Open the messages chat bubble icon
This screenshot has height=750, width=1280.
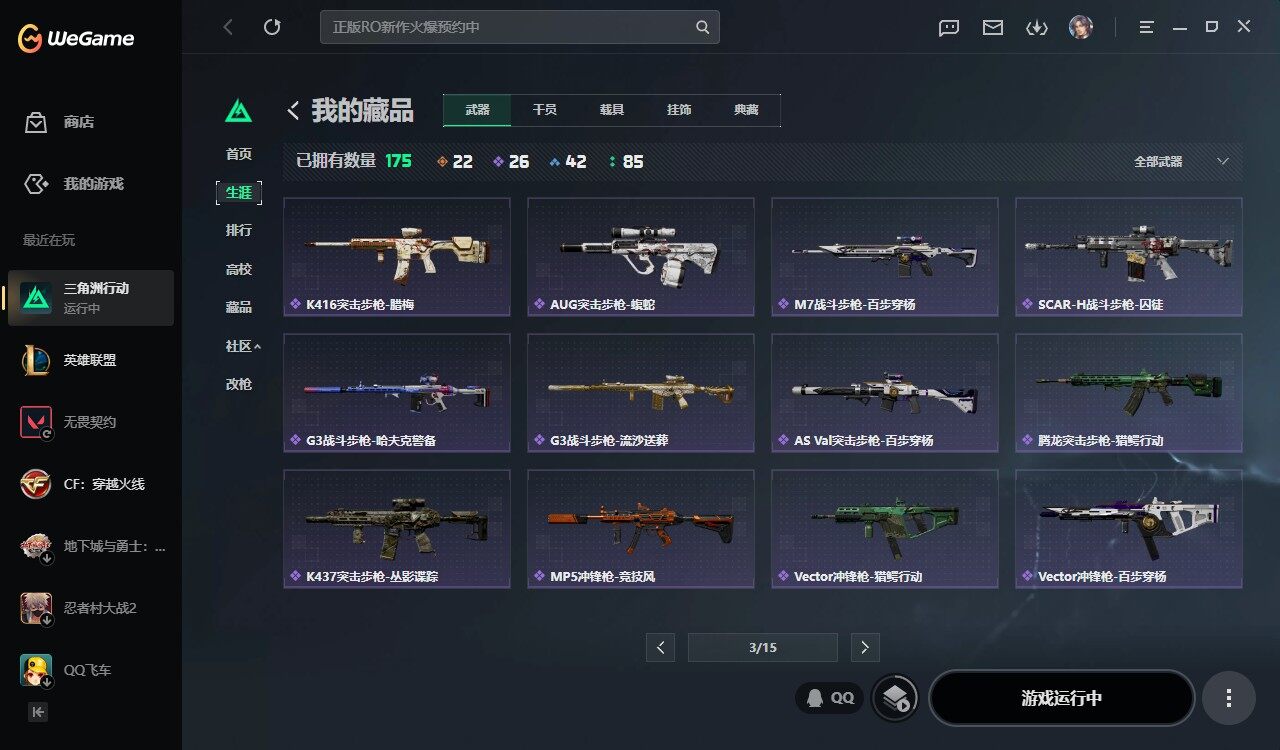pyautogui.click(x=949, y=28)
